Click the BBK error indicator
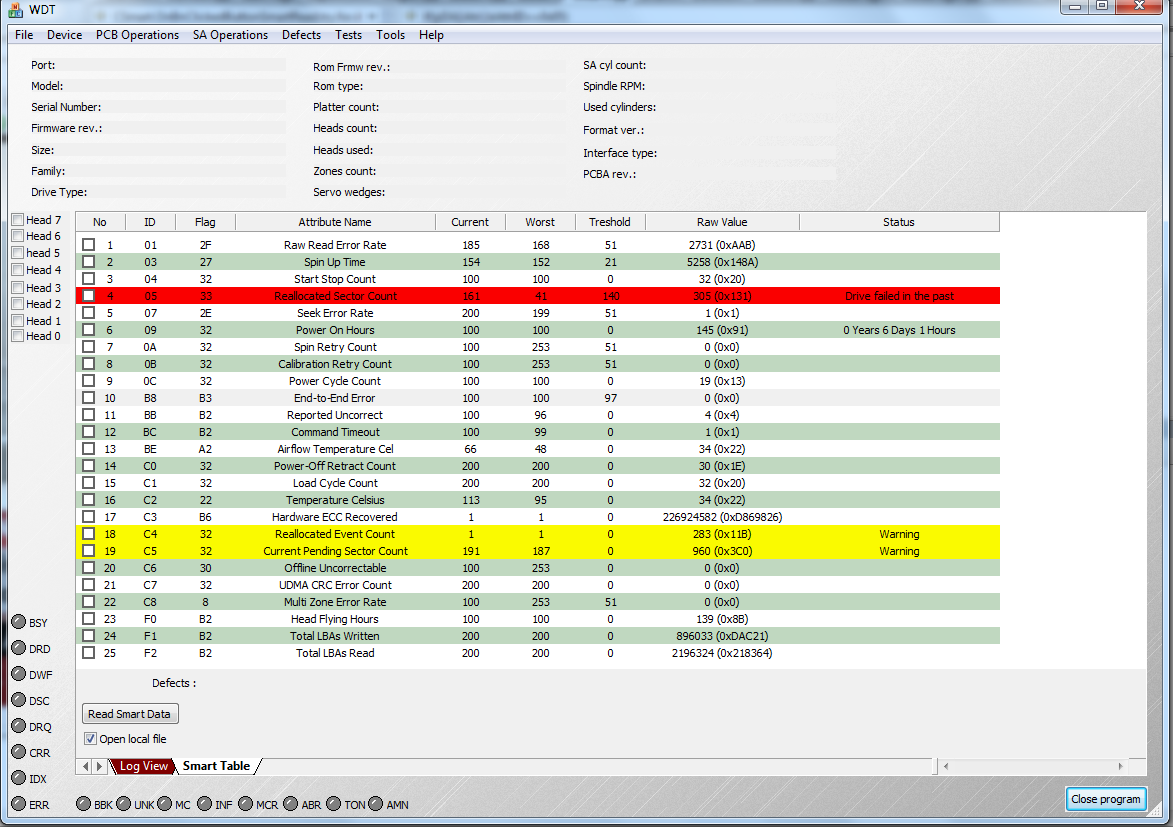 pyautogui.click(x=84, y=804)
